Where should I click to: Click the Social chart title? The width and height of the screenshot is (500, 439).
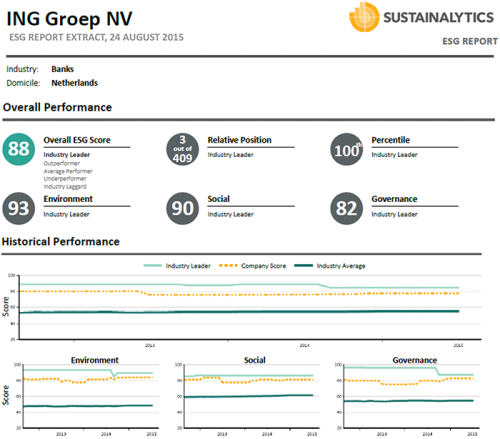pyautogui.click(x=255, y=360)
